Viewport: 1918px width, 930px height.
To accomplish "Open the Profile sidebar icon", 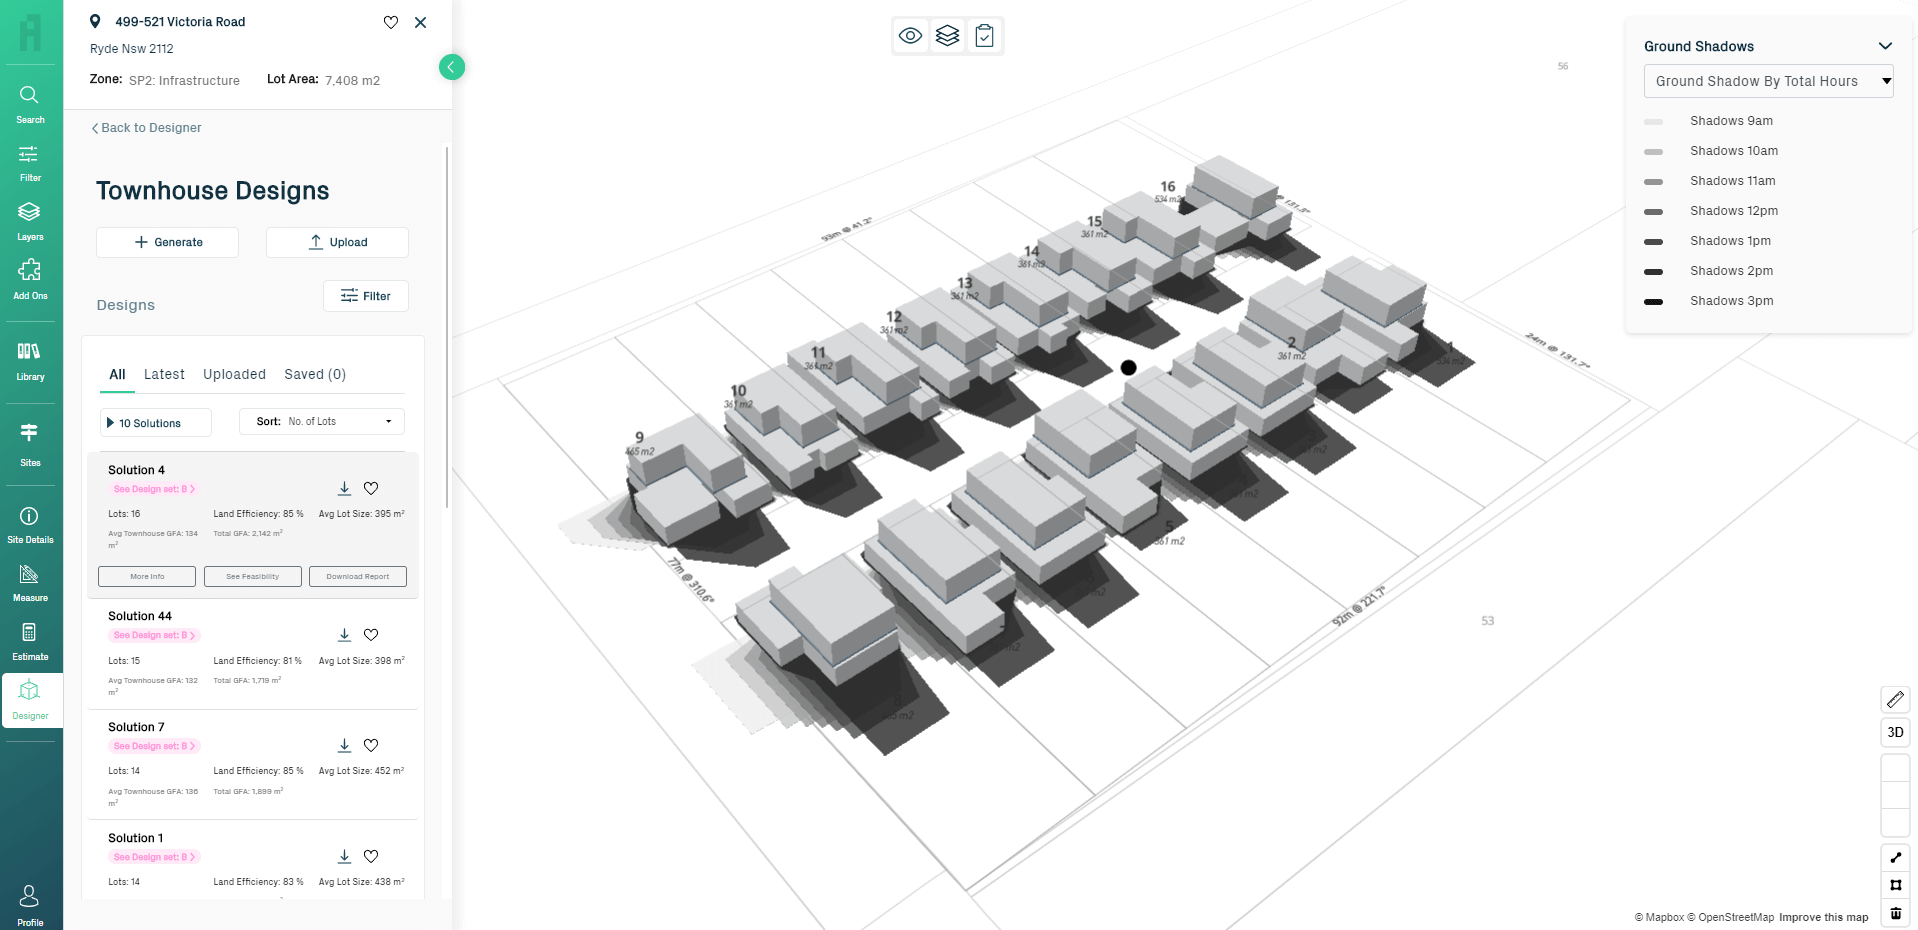I will [30, 905].
